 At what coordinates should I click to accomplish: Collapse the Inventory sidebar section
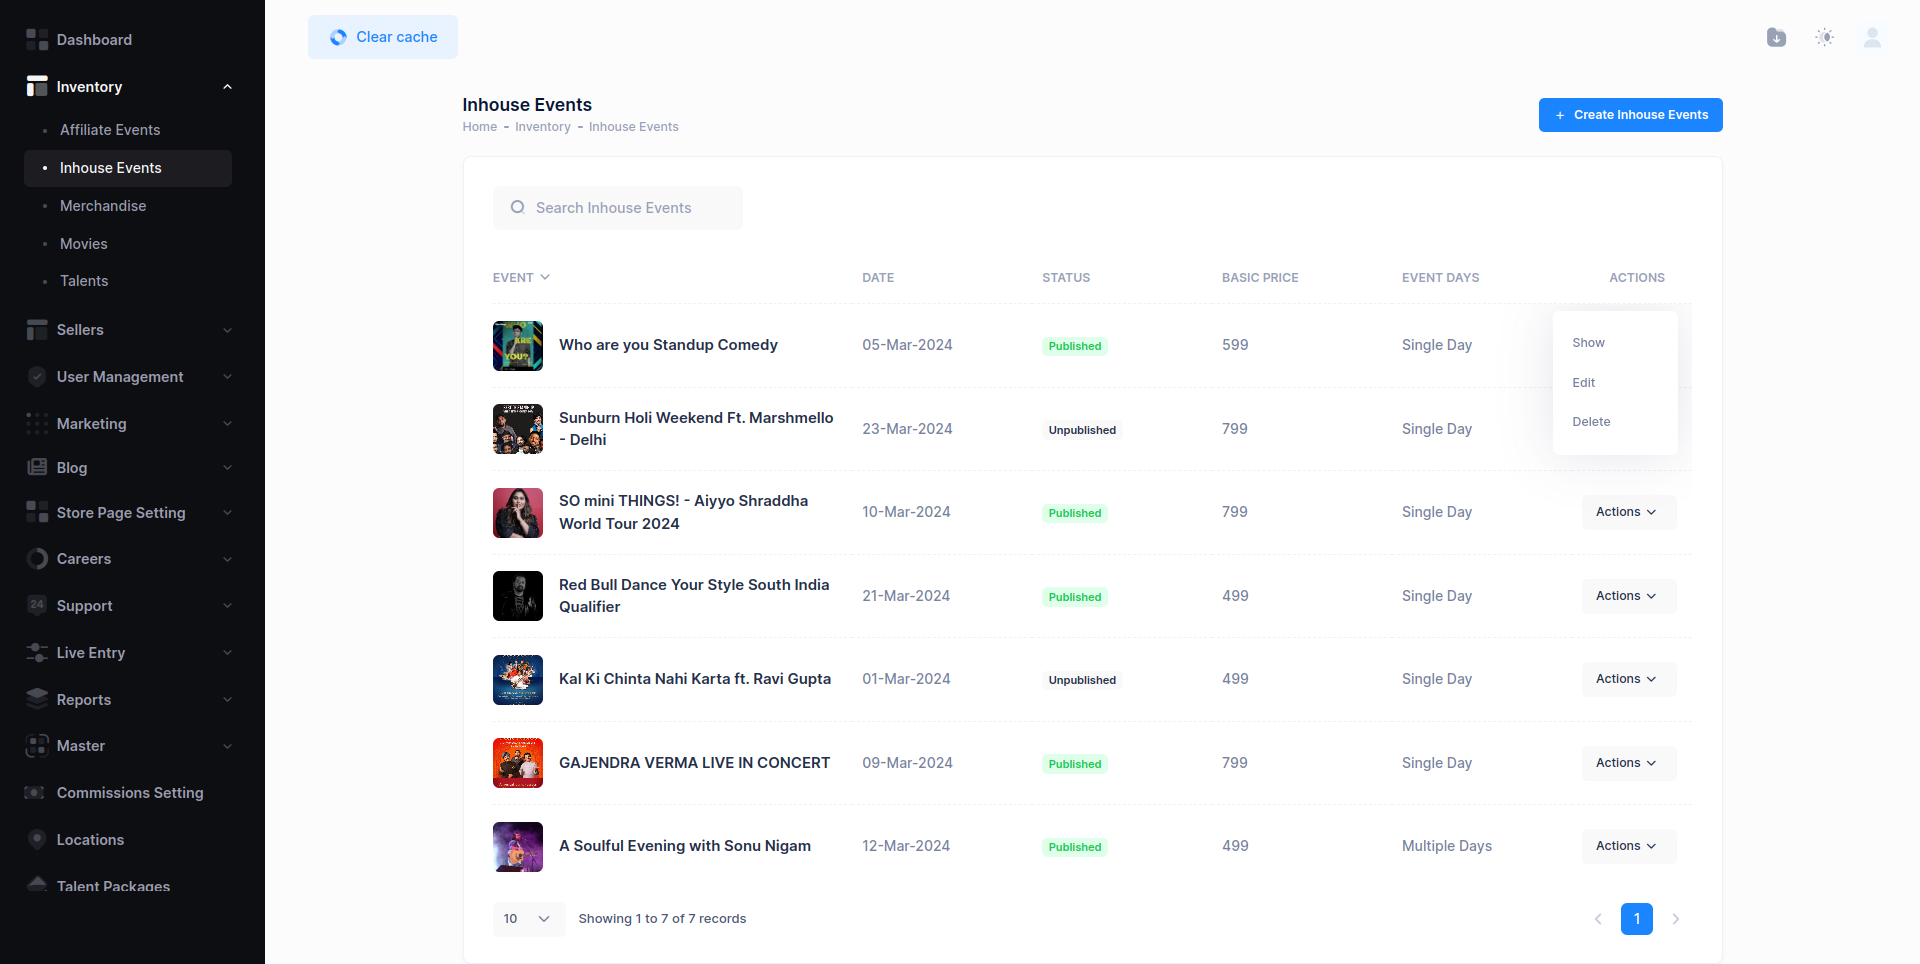227,87
